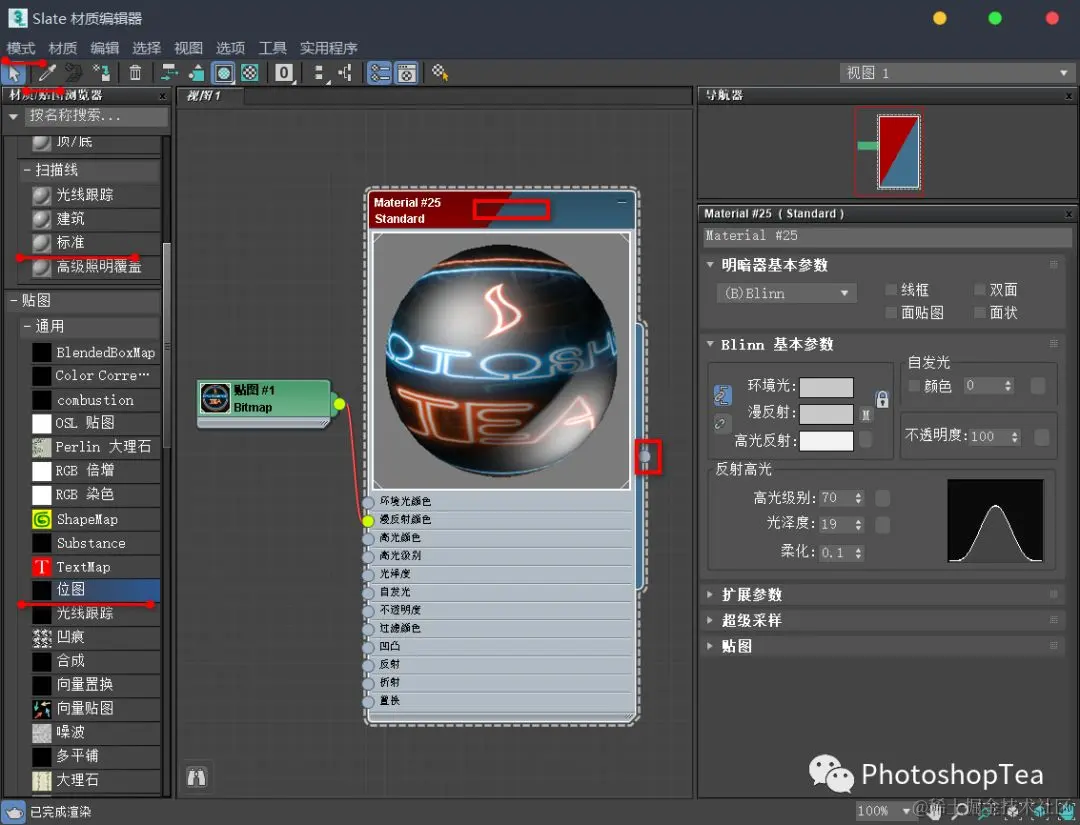The height and width of the screenshot is (825, 1080).
Task: Click the Lay Out All vertical icon
Action: [x=319, y=72]
